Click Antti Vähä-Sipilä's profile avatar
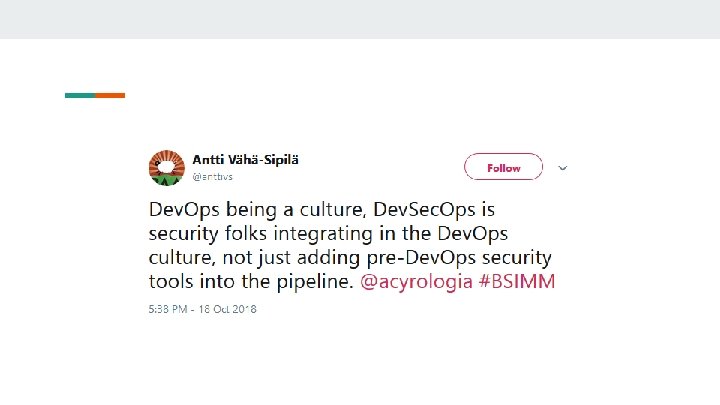The height and width of the screenshot is (405, 720). (167, 168)
